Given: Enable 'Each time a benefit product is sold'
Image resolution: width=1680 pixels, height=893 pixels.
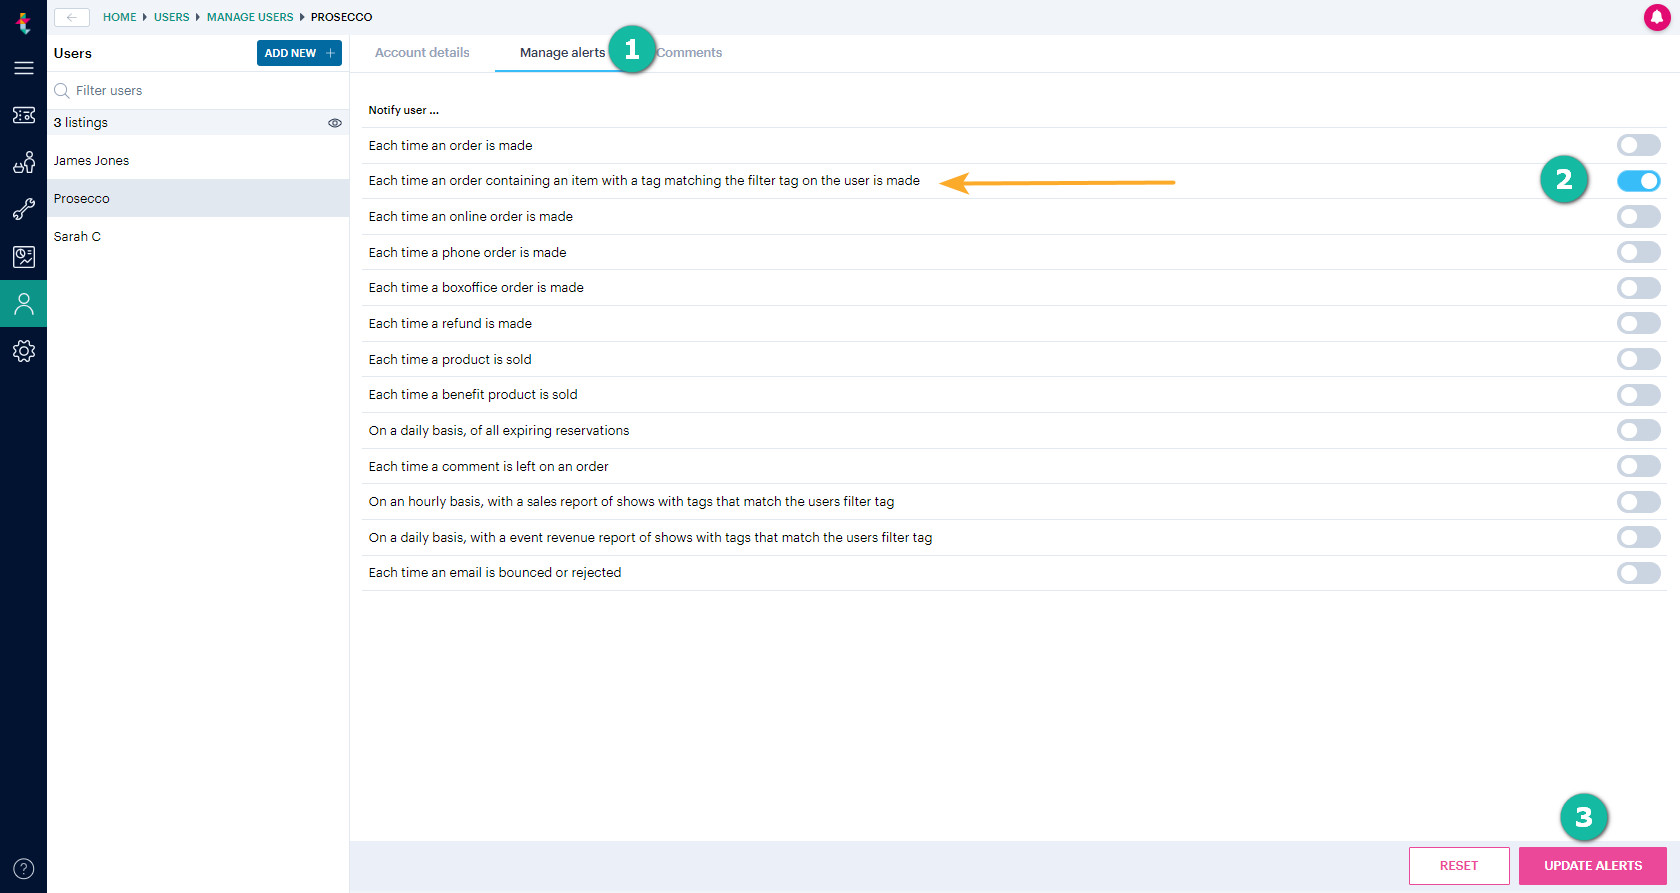Looking at the screenshot, I should pyautogui.click(x=1638, y=395).
